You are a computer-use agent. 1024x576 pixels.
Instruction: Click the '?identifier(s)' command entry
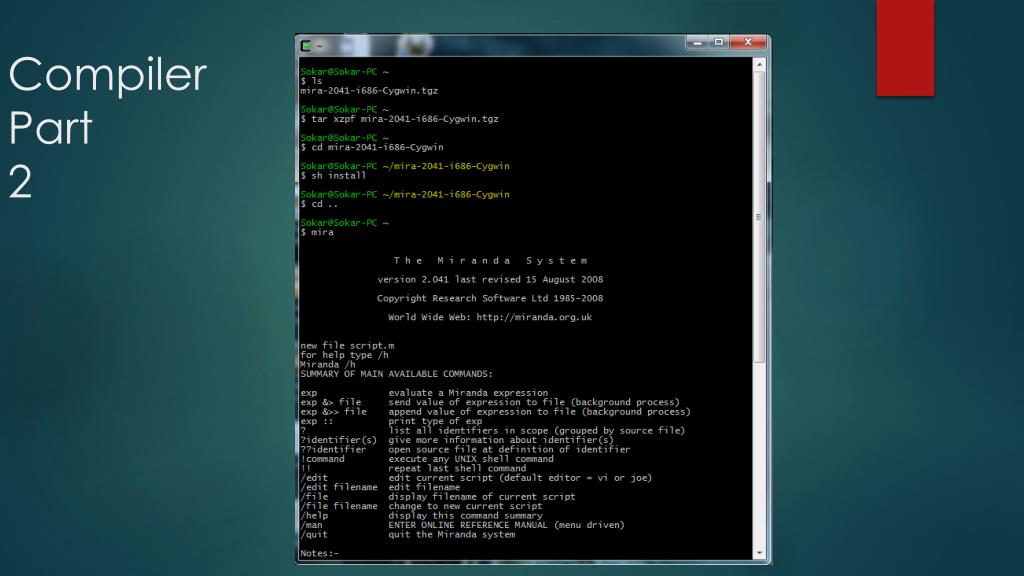pos(339,440)
